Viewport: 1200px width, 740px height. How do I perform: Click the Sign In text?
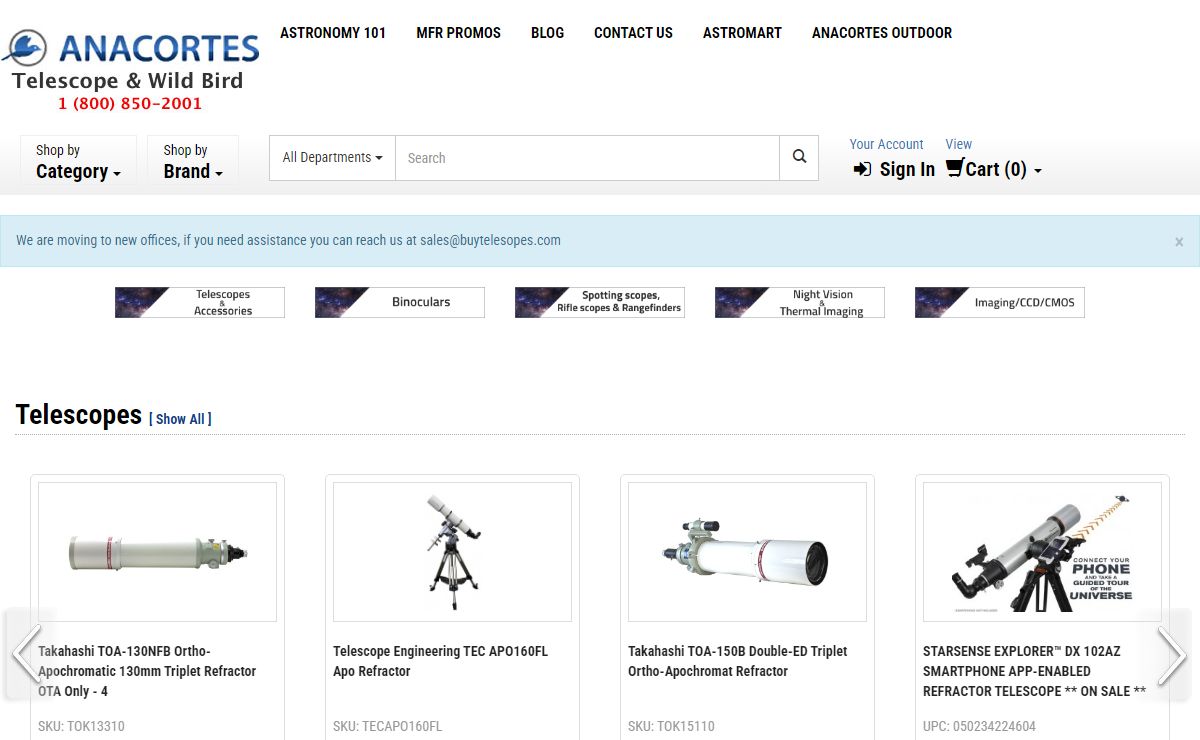[x=907, y=169]
